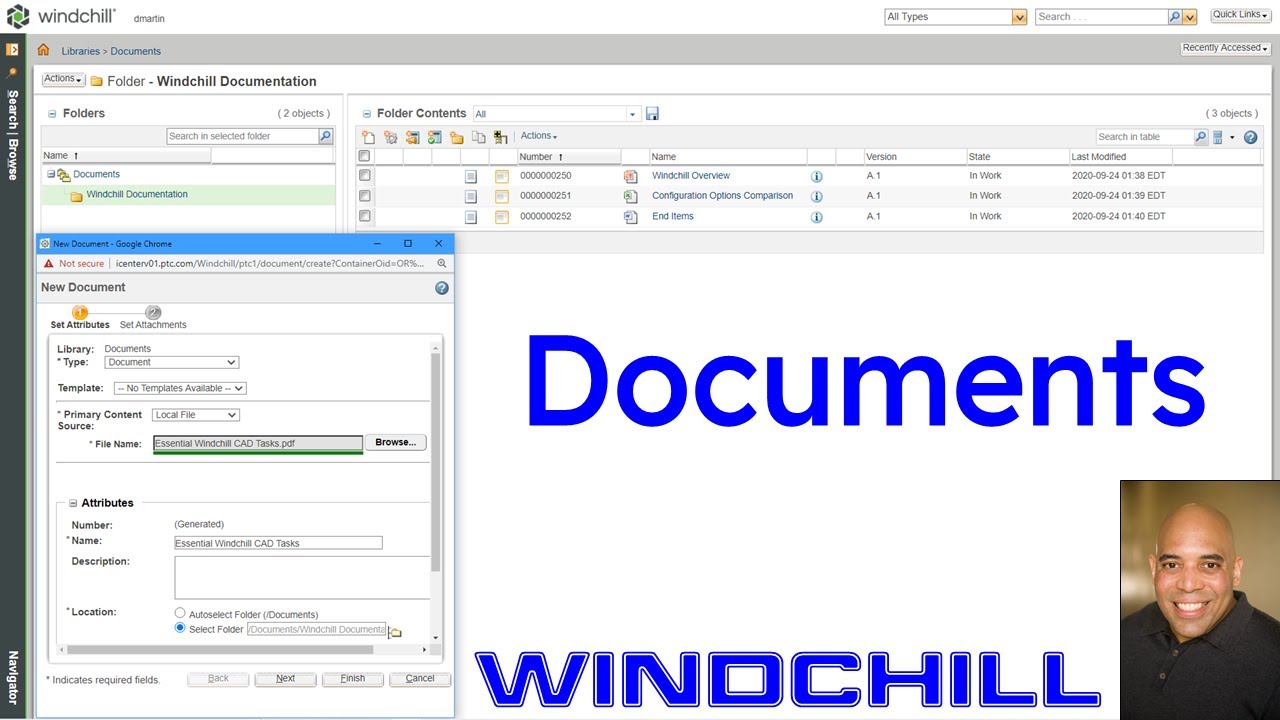Screen dimensions: 1280x720
Task: Open Recently Accessed dropdown
Action: [x=1225, y=48]
